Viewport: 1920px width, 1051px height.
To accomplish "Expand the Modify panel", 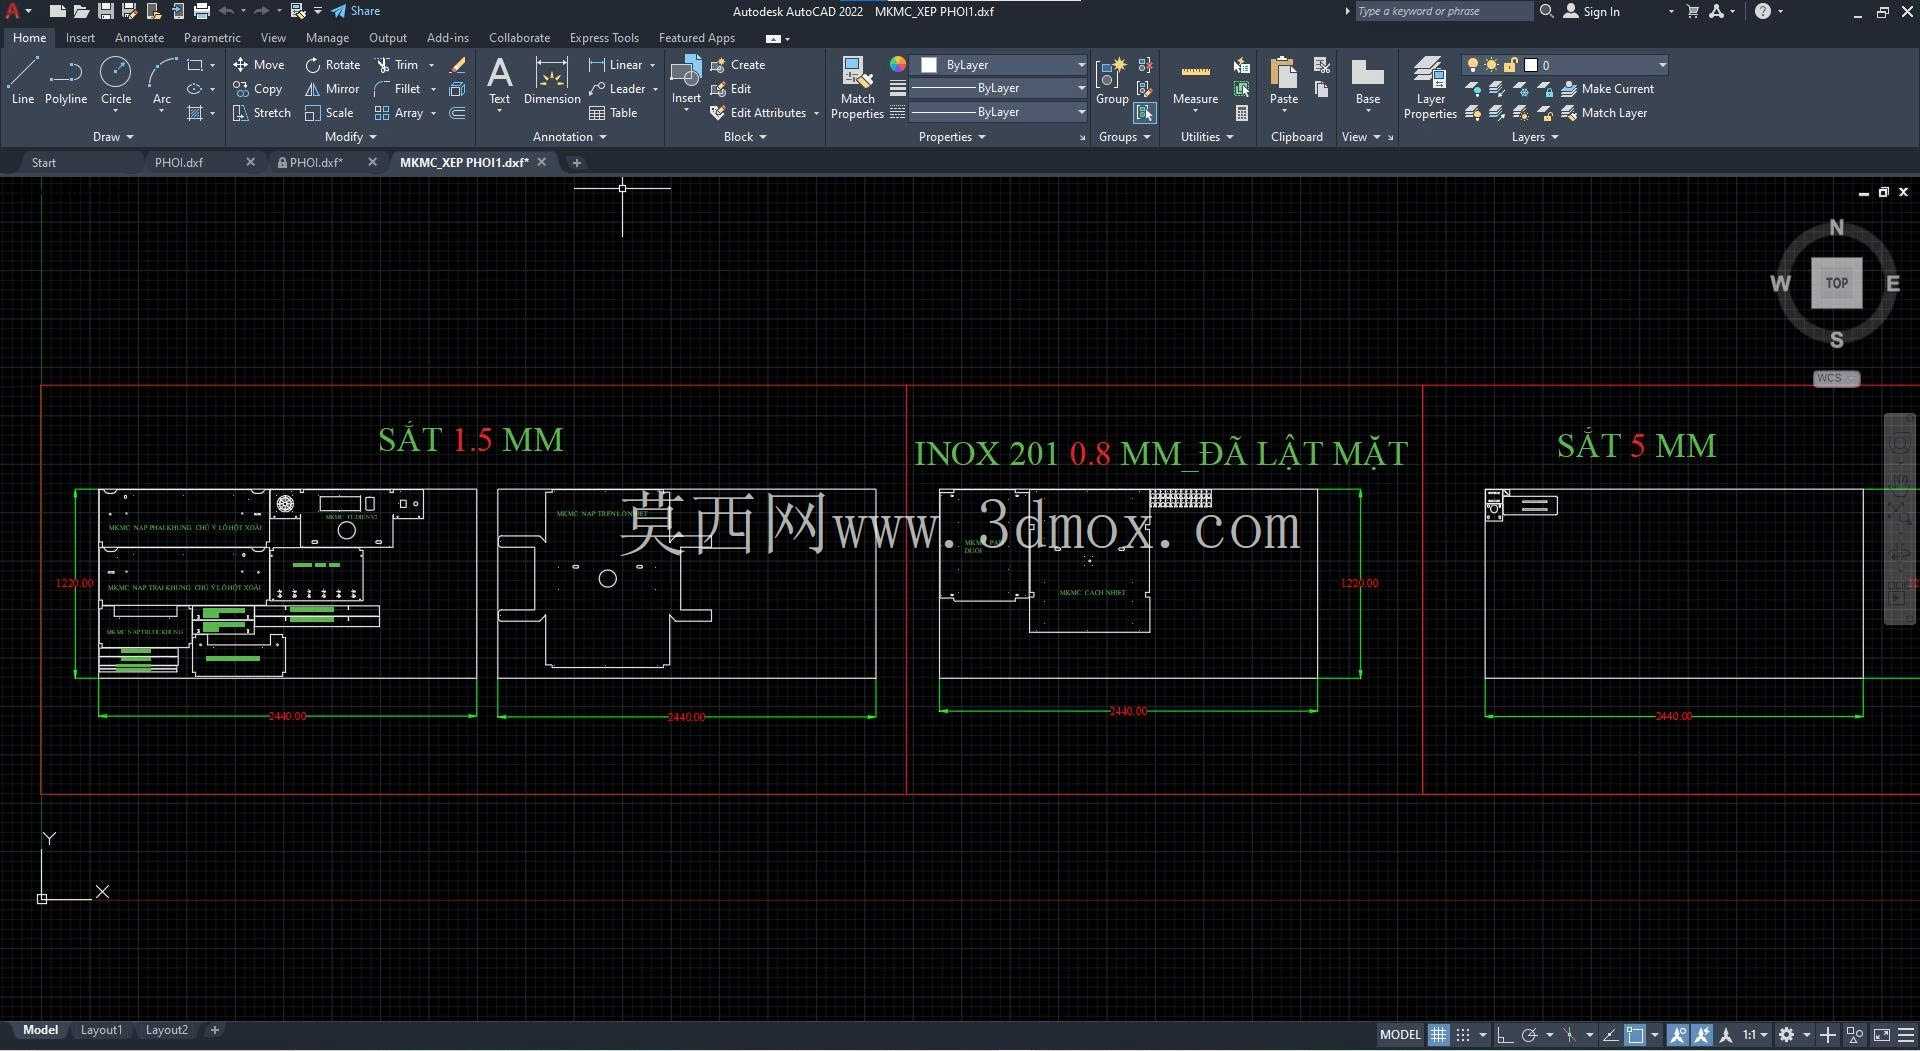I will [x=351, y=137].
